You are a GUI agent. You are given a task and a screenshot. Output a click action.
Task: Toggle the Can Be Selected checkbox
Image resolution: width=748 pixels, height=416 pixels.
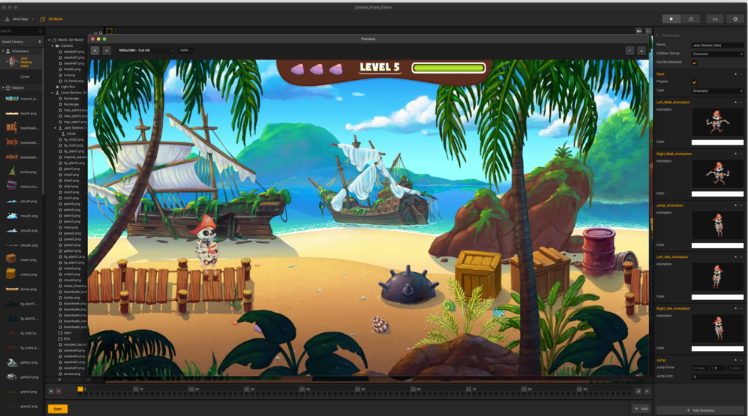tap(695, 63)
